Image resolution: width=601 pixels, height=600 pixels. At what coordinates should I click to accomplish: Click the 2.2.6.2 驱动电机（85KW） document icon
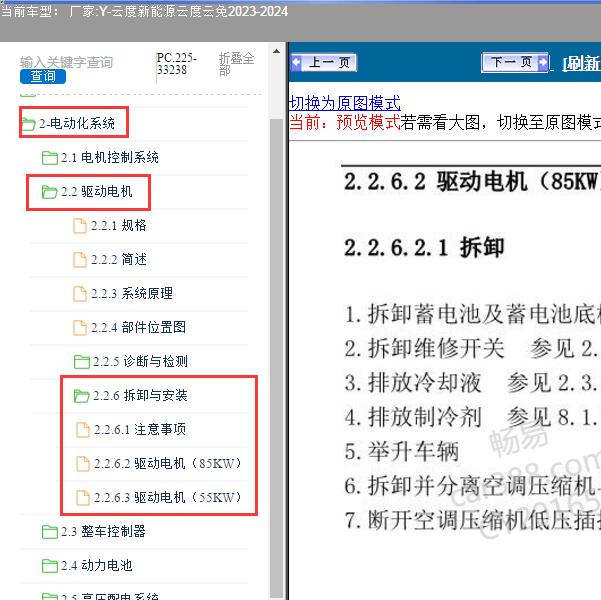(83, 464)
